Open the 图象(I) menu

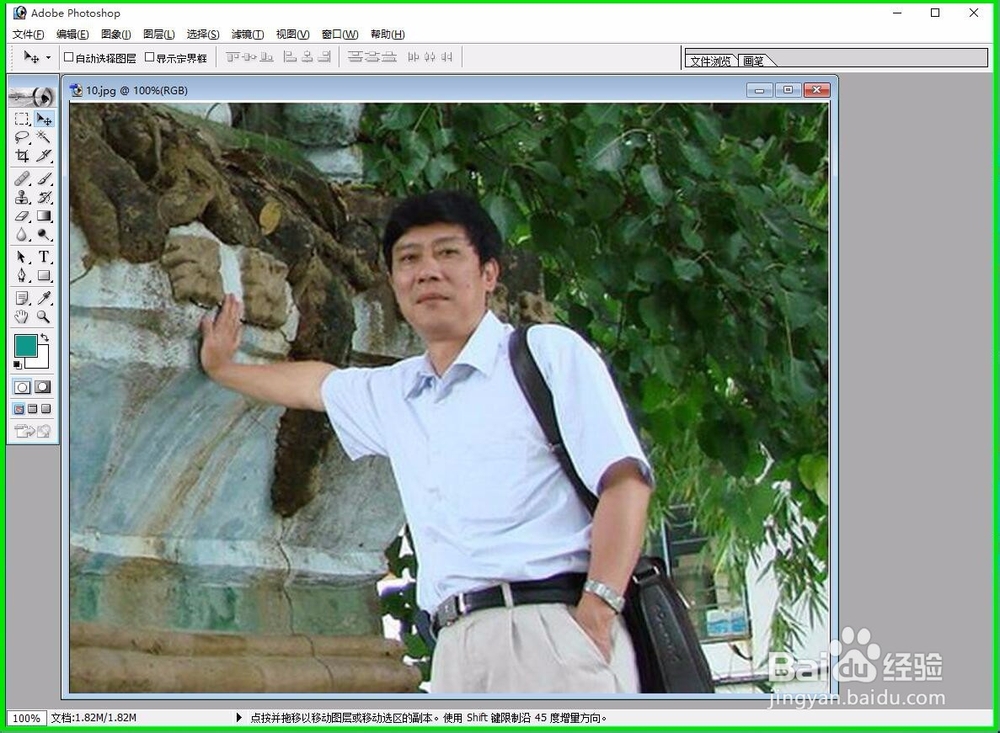pos(115,34)
